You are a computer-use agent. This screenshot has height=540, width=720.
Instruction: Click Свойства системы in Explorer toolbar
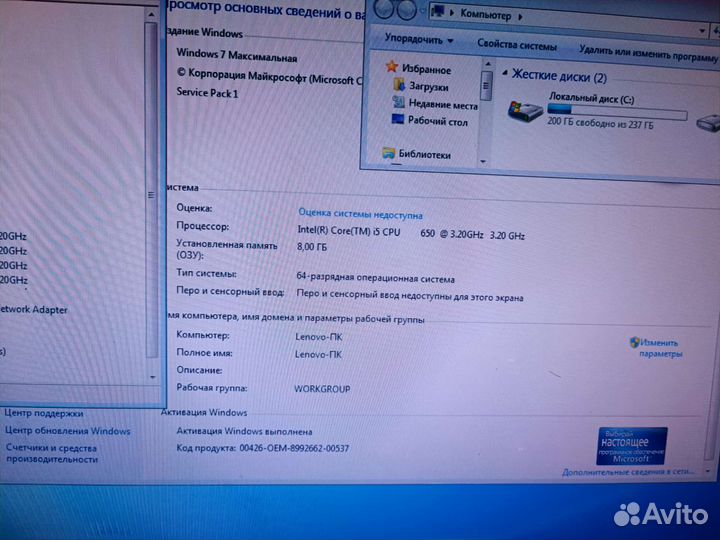(517, 45)
